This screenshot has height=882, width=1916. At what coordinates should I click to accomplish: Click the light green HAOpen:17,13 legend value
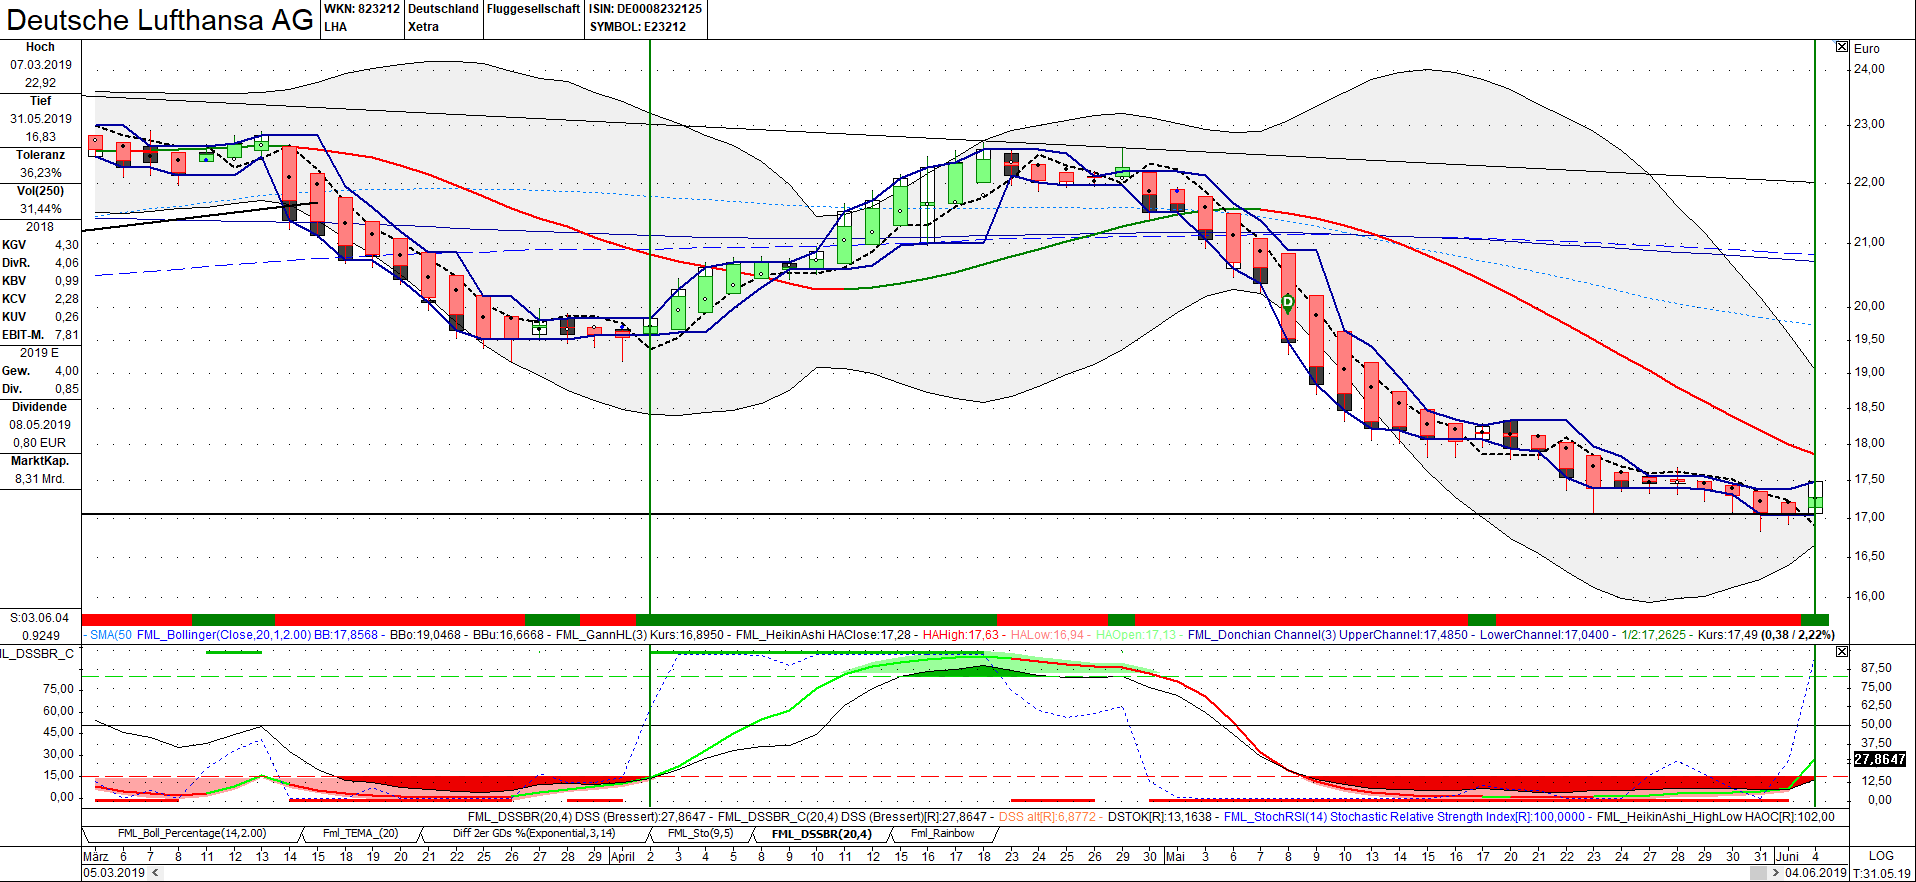point(1136,634)
